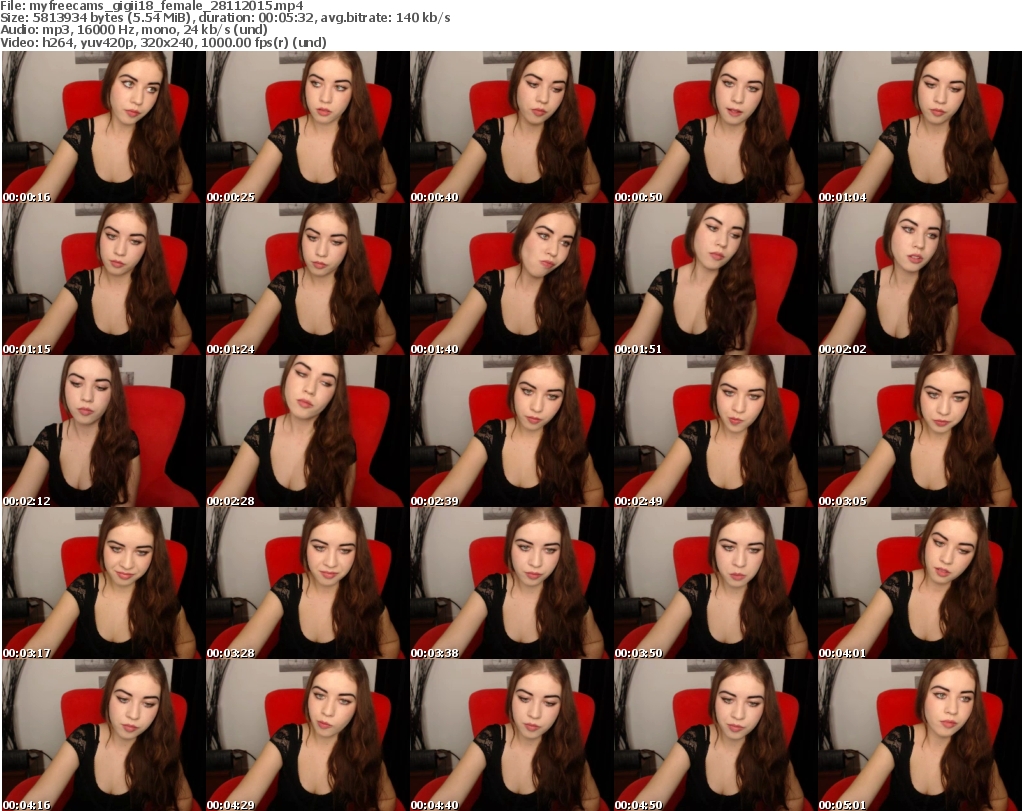Select the thumbnail frame stamped 00:00:40
Screen dimensions: 1024x811
(x=511, y=127)
